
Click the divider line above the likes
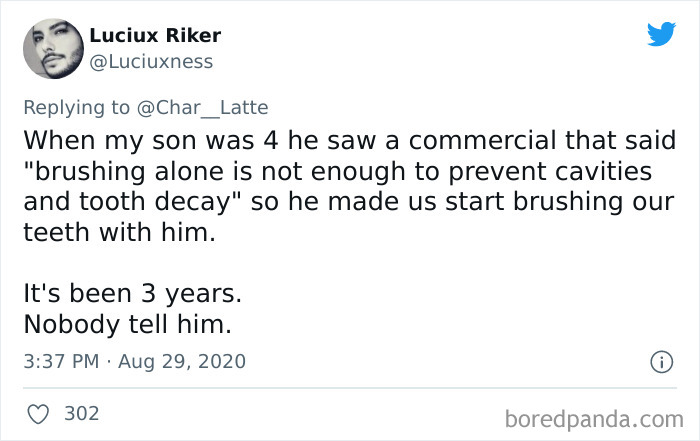[x=350, y=388]
